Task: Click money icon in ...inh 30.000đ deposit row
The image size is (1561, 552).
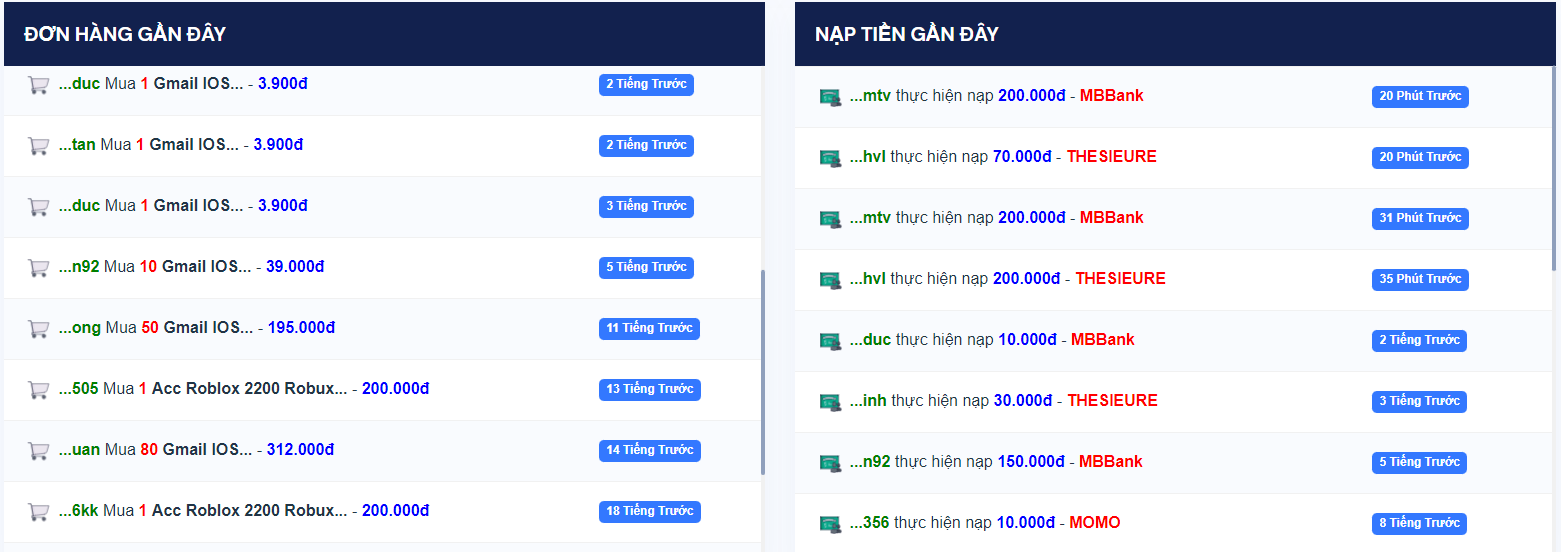Action: pos(830,402)
